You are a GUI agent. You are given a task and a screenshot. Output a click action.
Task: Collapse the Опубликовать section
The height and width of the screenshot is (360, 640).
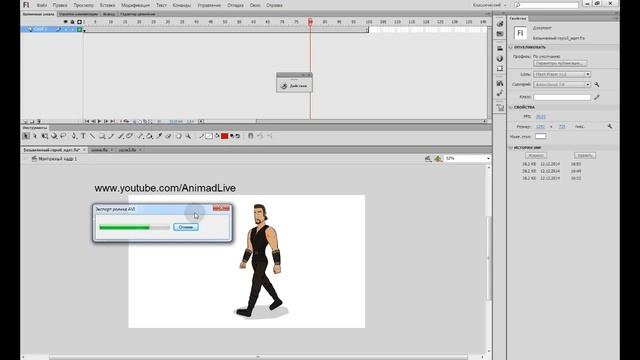tap(511, 47)
